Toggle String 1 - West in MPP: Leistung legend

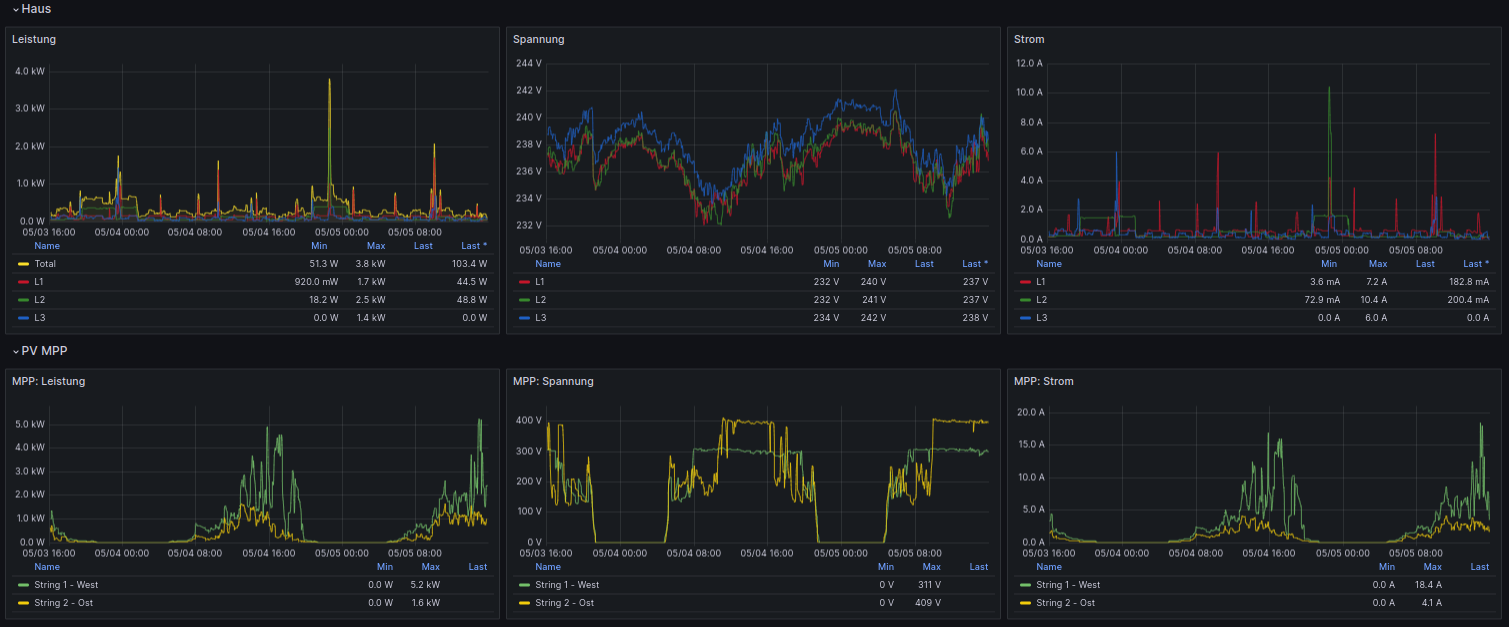[66, 585]
